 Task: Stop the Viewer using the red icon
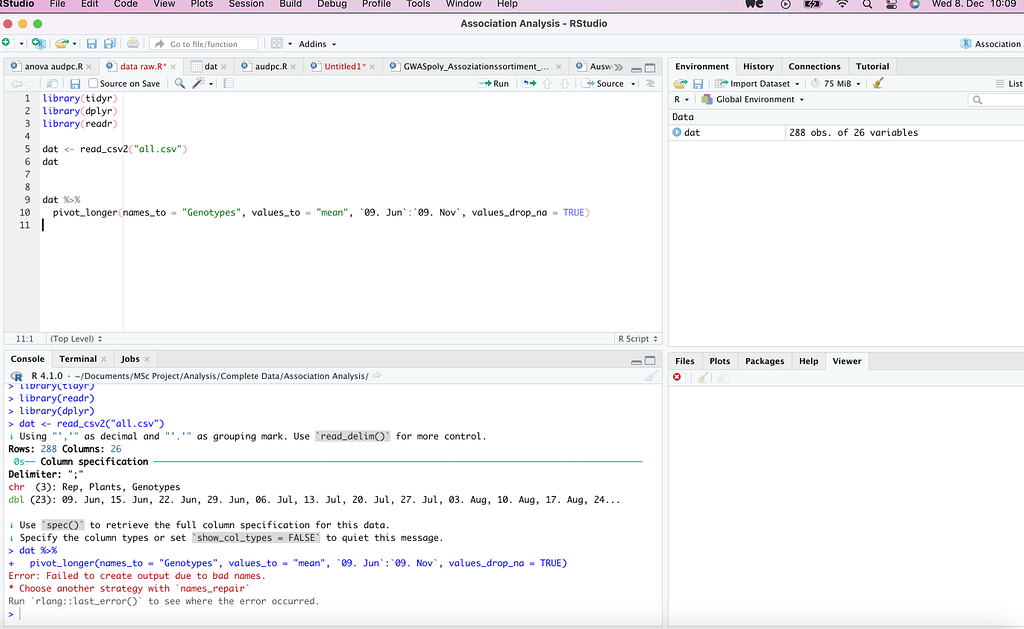pos(677,378)
